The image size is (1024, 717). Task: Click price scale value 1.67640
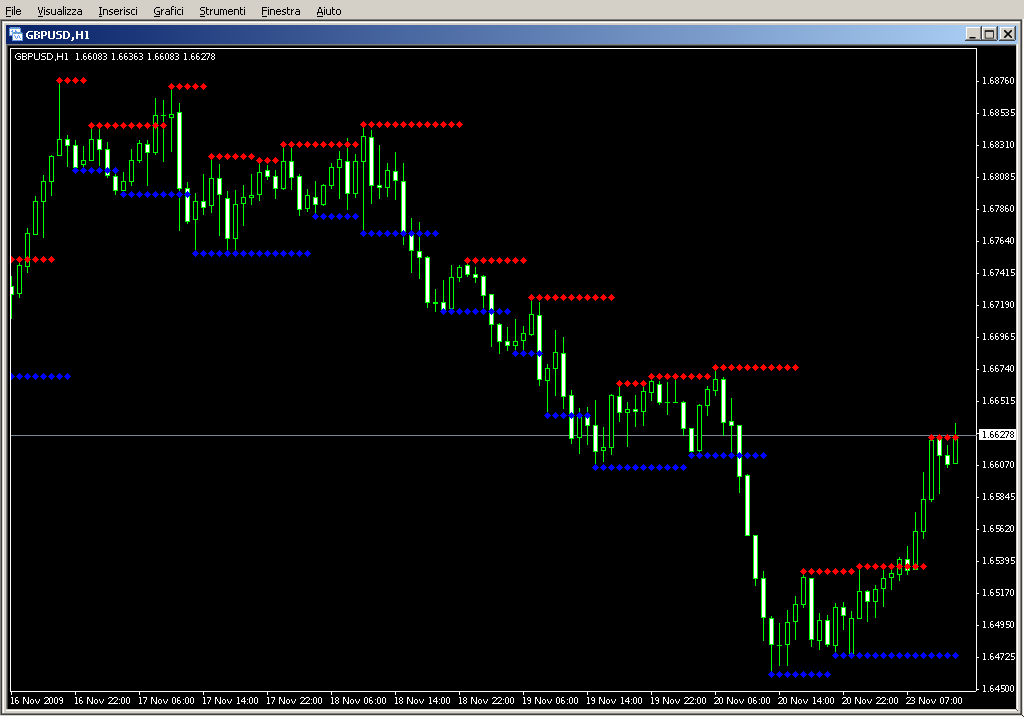(x=999, y=241)
